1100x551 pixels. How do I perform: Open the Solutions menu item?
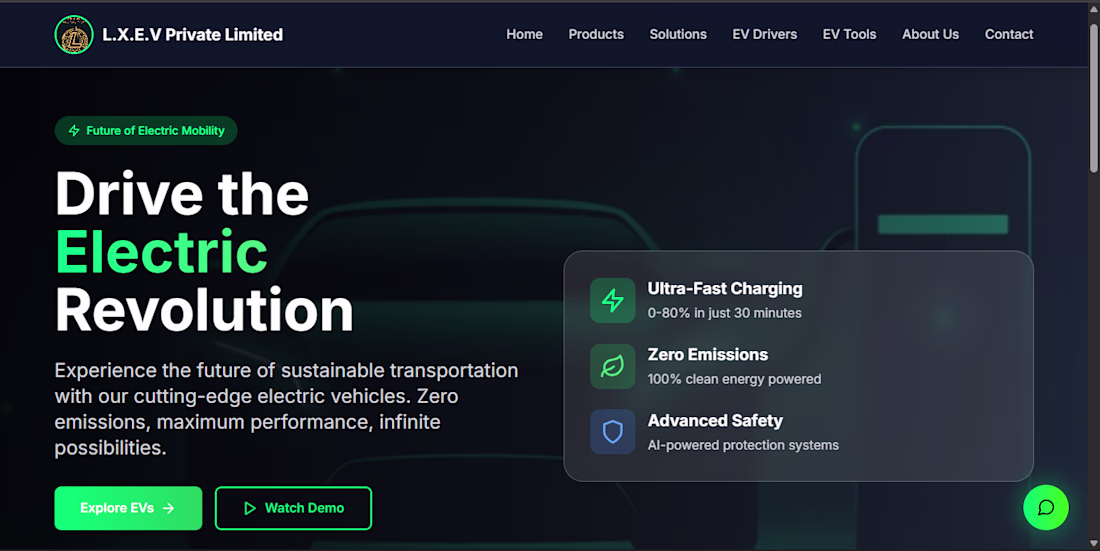(x=678, y=34)
